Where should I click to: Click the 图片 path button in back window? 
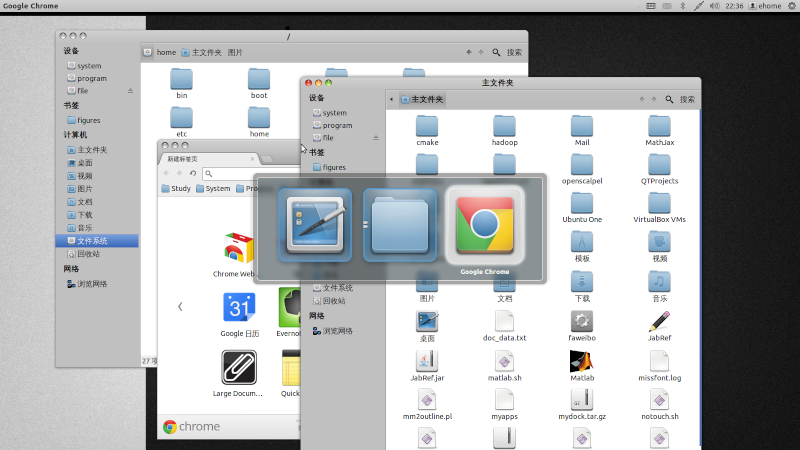(235, 53)
